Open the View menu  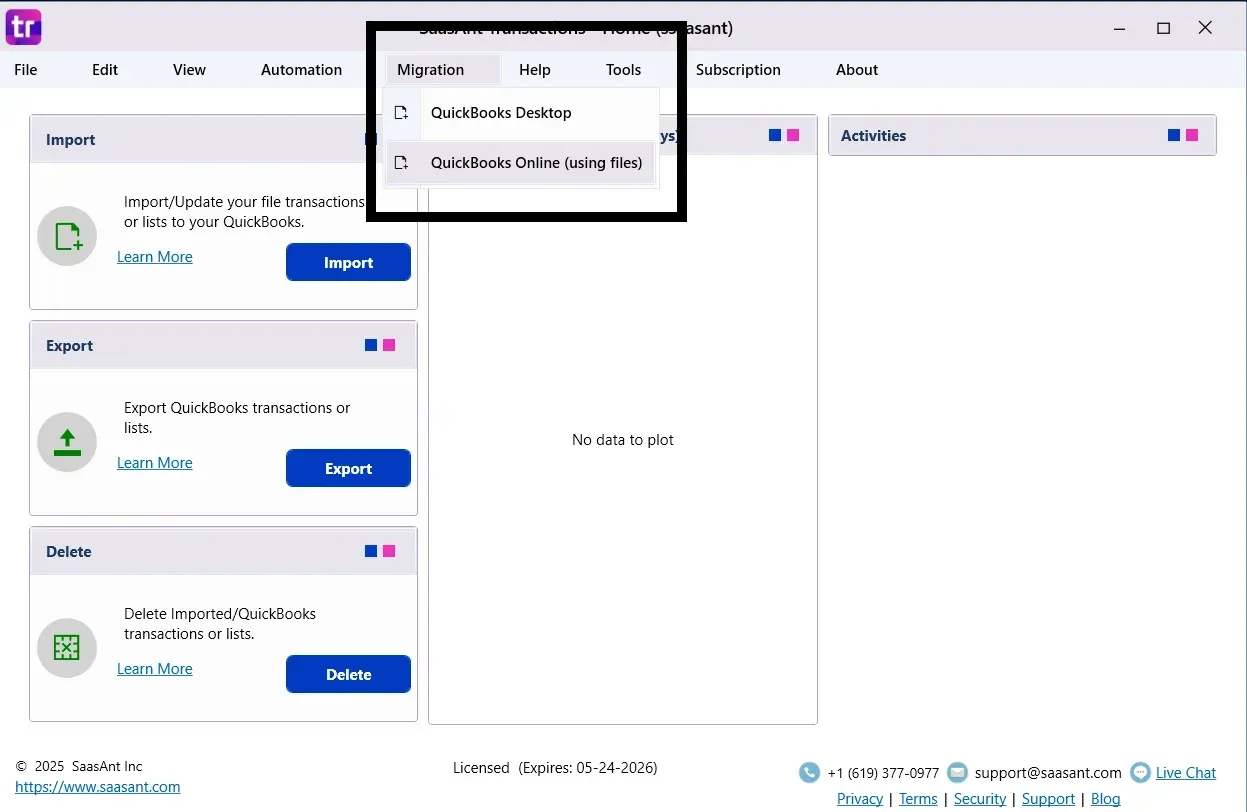click(189, 70)
